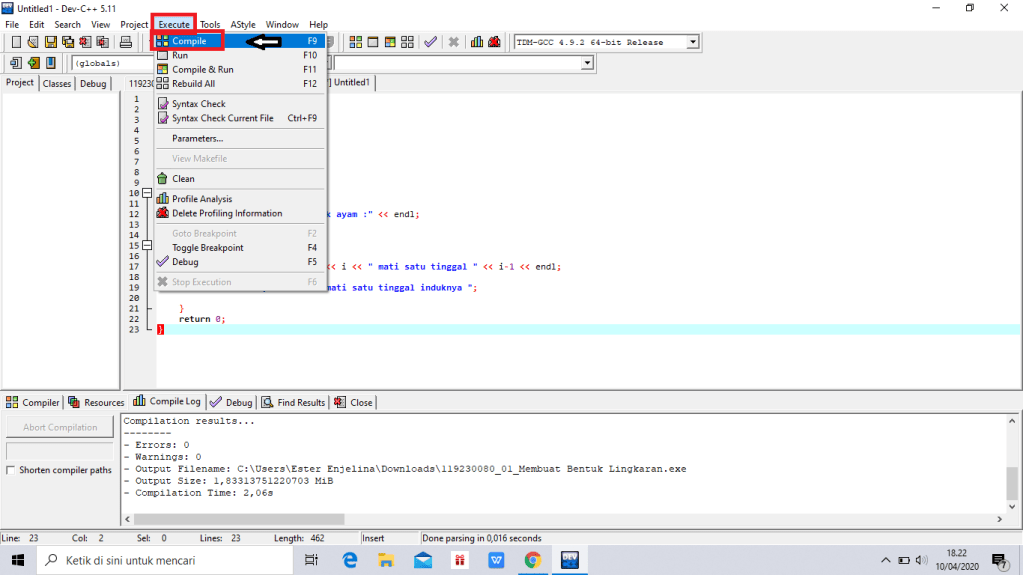Enable the Shorten compiler paths checkbox
This screenshot has width=1023, height=575.
coord(11,470)
